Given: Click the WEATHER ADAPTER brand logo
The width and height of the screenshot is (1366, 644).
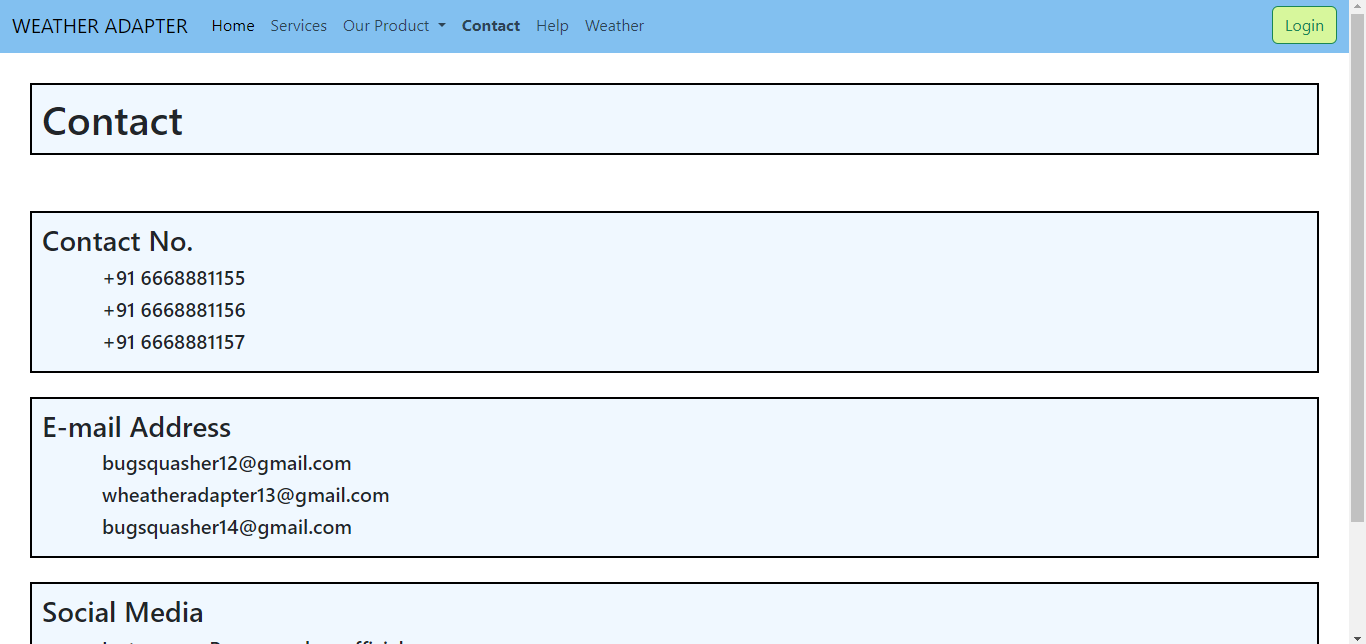Looking at the screenshot, I should 100,26.
